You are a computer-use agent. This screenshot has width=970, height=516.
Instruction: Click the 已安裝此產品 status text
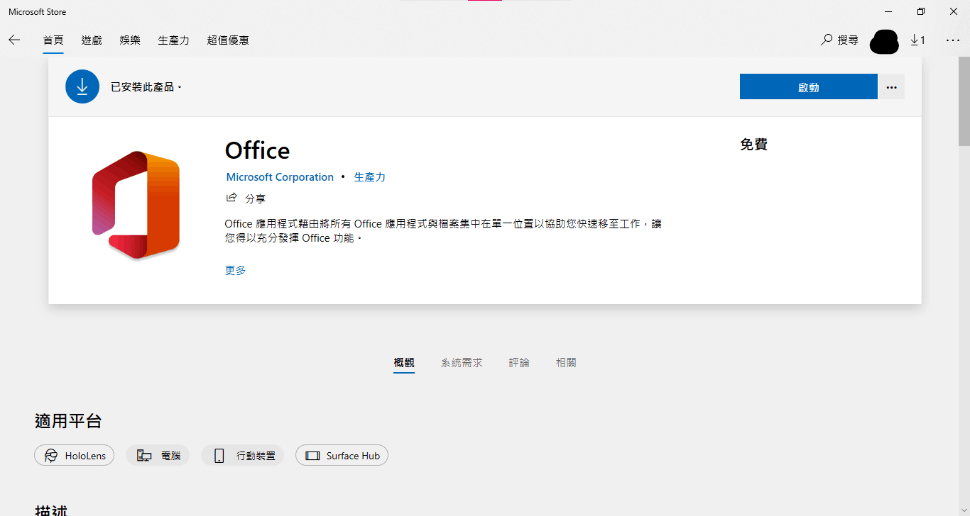click(145, 87)
